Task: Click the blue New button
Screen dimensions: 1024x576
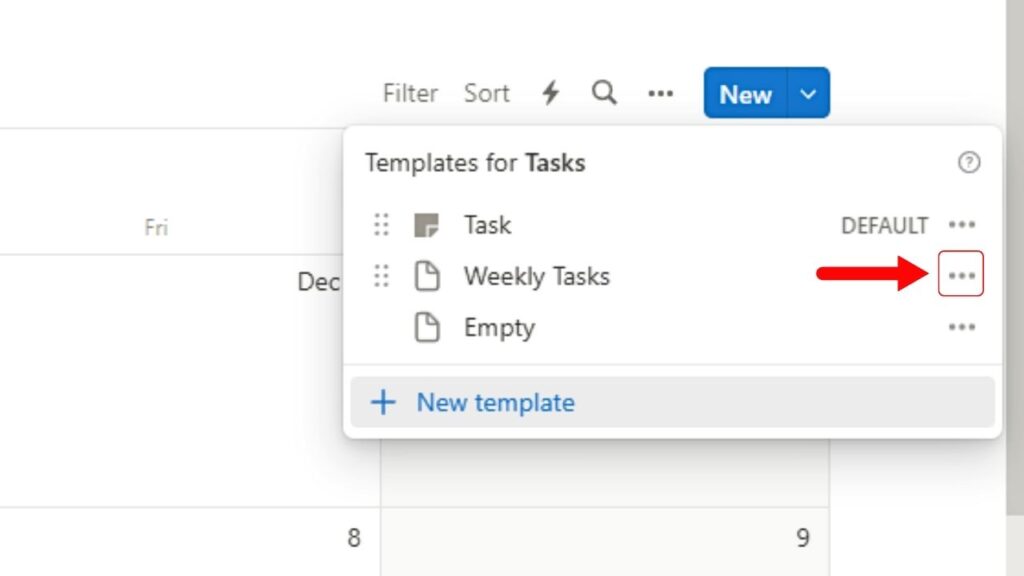Action: coord(745,94)
